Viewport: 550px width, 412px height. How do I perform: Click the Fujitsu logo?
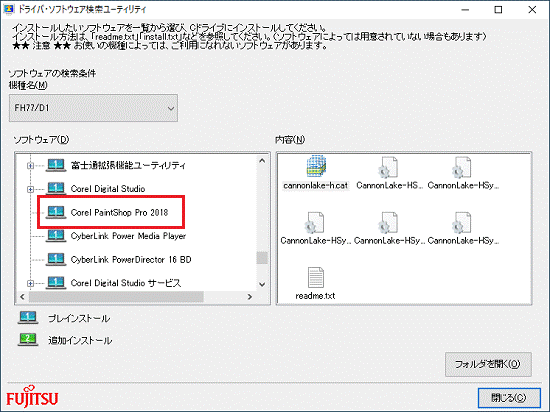click(32, 397)
